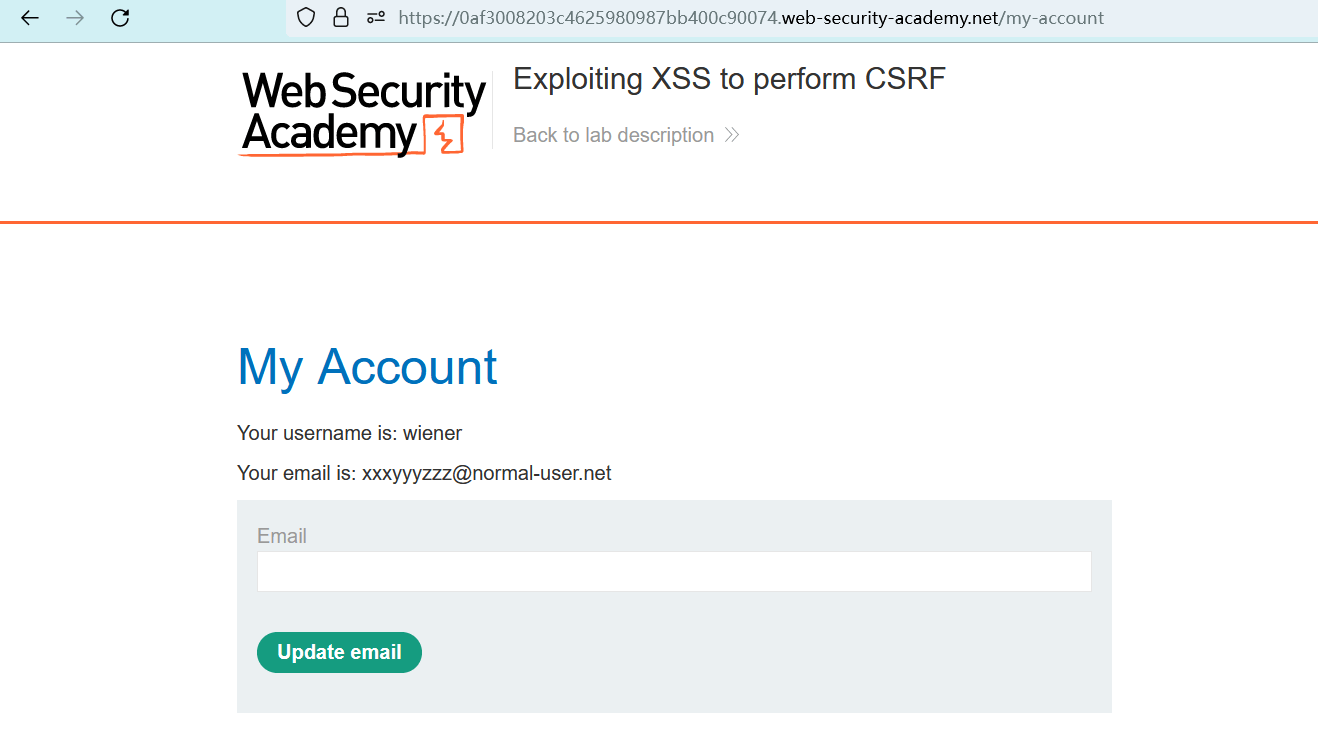Screen dimensions: 1318x748
Task: Click the browser back arrow
Action: (x=30, y=18)
